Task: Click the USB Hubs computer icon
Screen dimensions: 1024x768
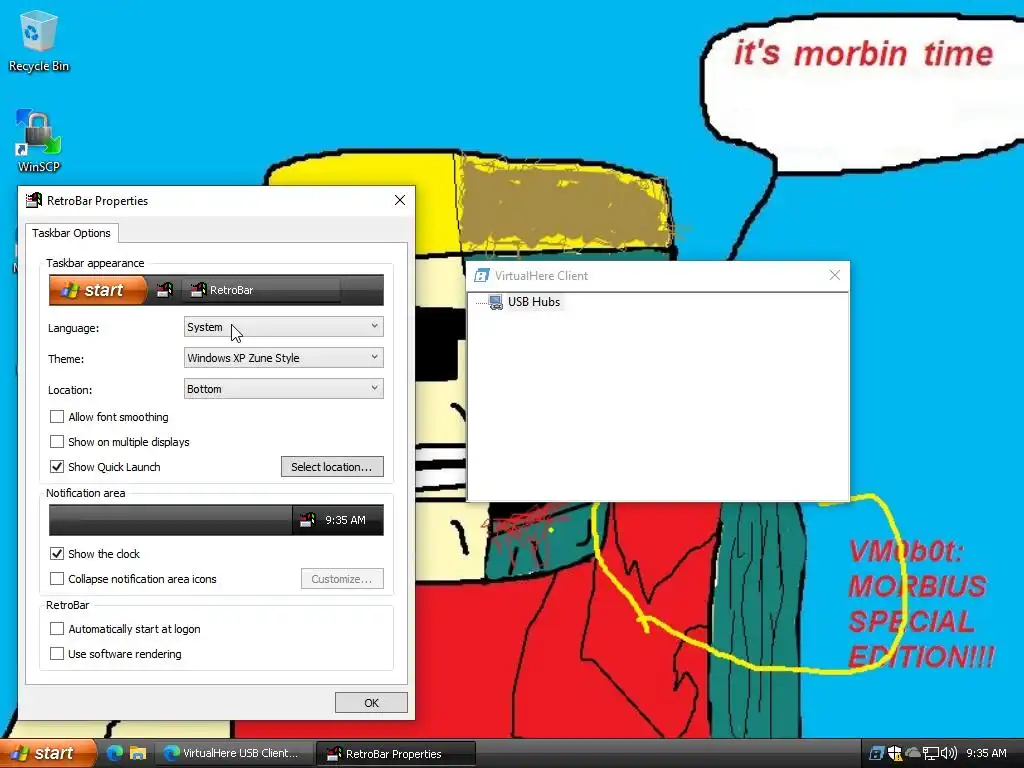Action: pyautogui.click(x=496, y=302)
